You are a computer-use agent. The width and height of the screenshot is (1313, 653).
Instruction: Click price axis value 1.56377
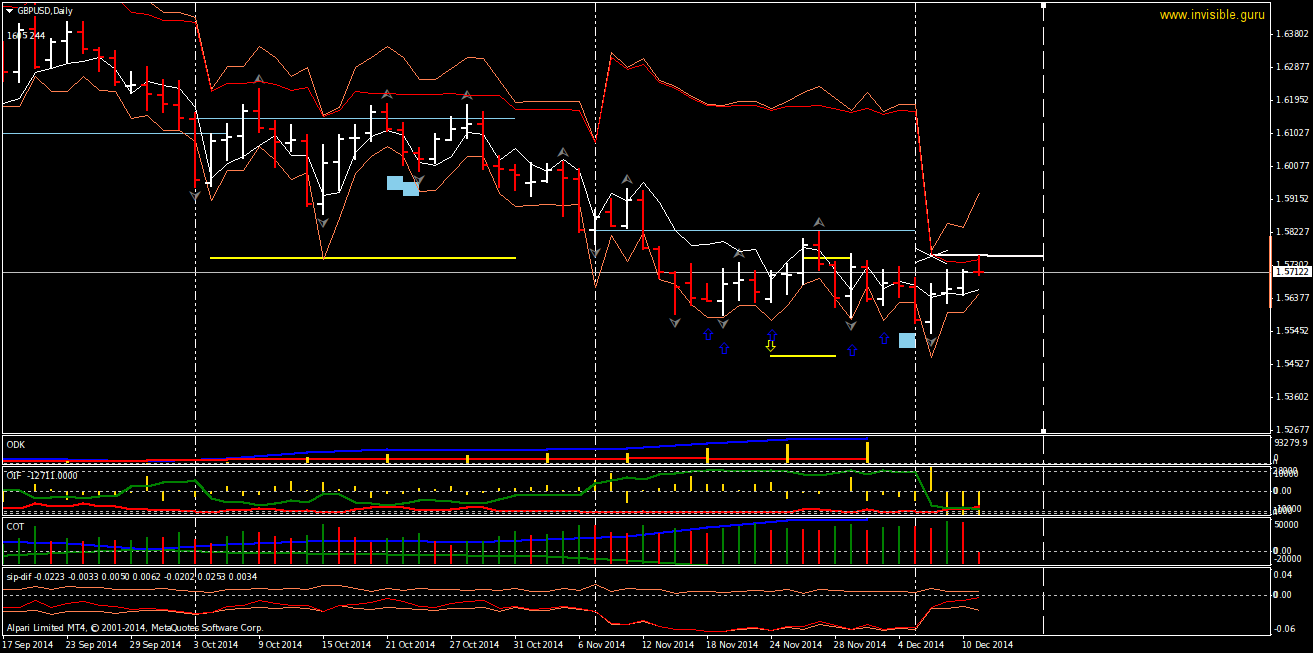click(1293, 297)
